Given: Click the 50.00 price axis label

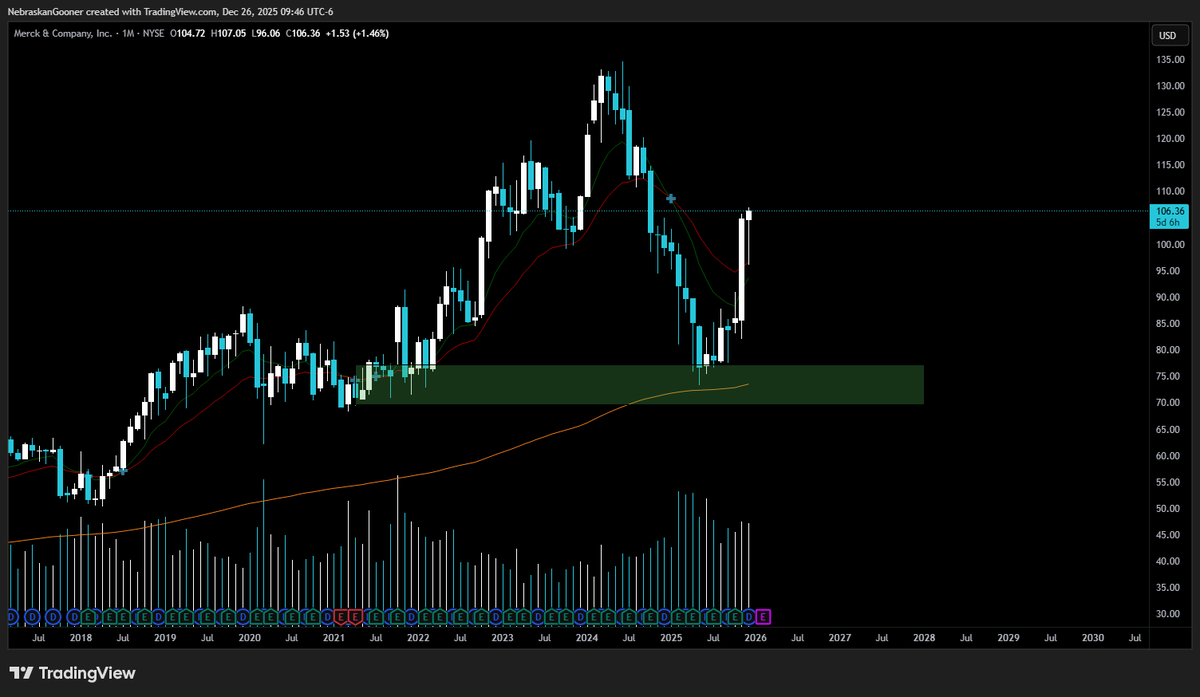Looking at the screenshot, I should pos(1170,508).
